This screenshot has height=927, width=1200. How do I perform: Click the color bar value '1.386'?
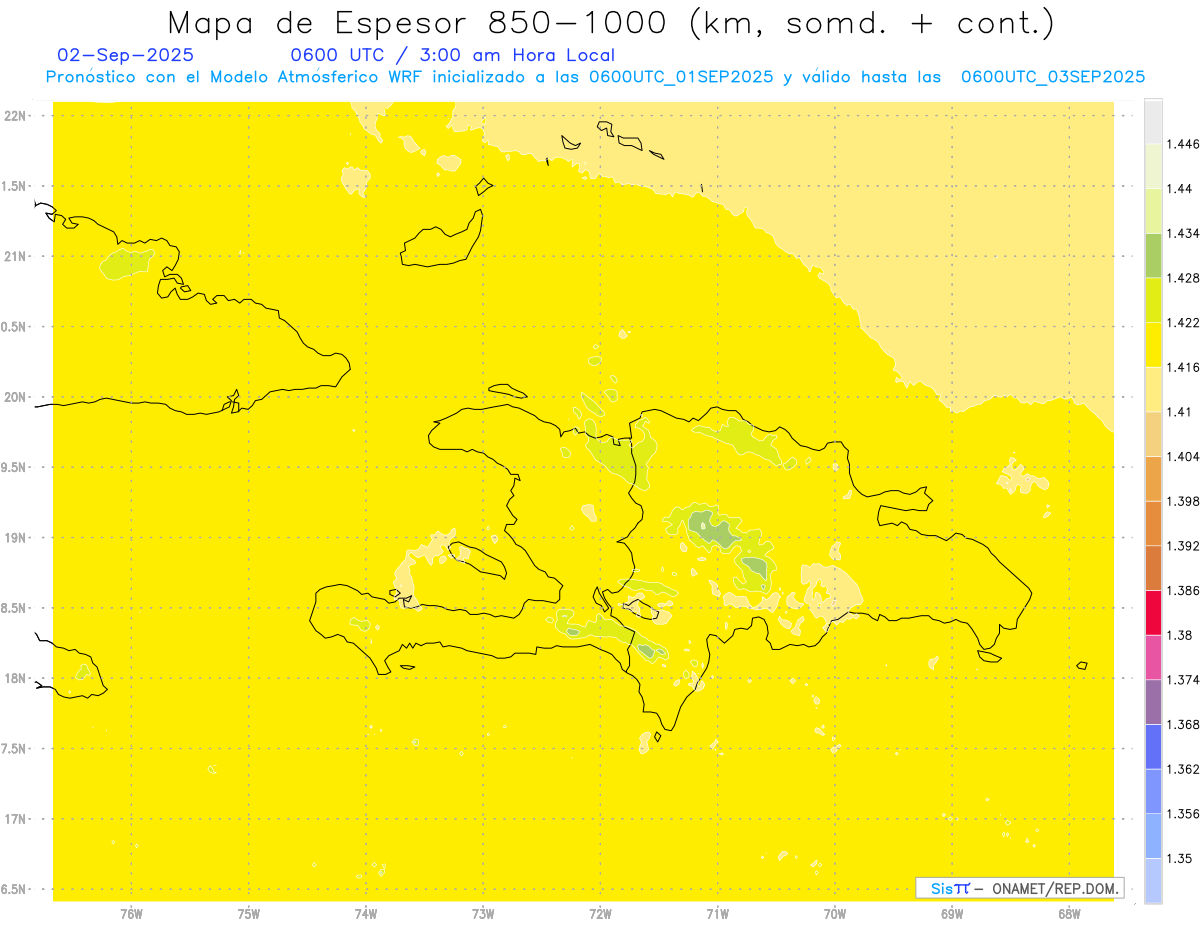click(x=1184, y=590)
